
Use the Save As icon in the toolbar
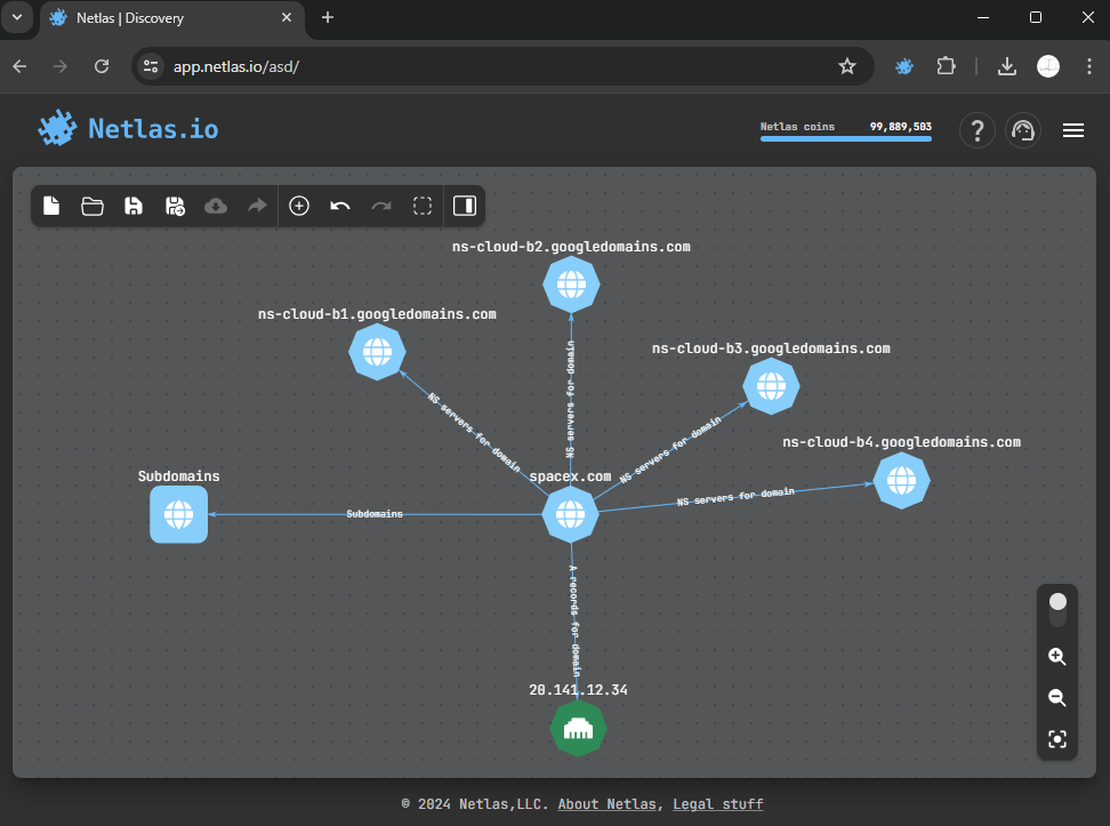[x=174, y=205]
